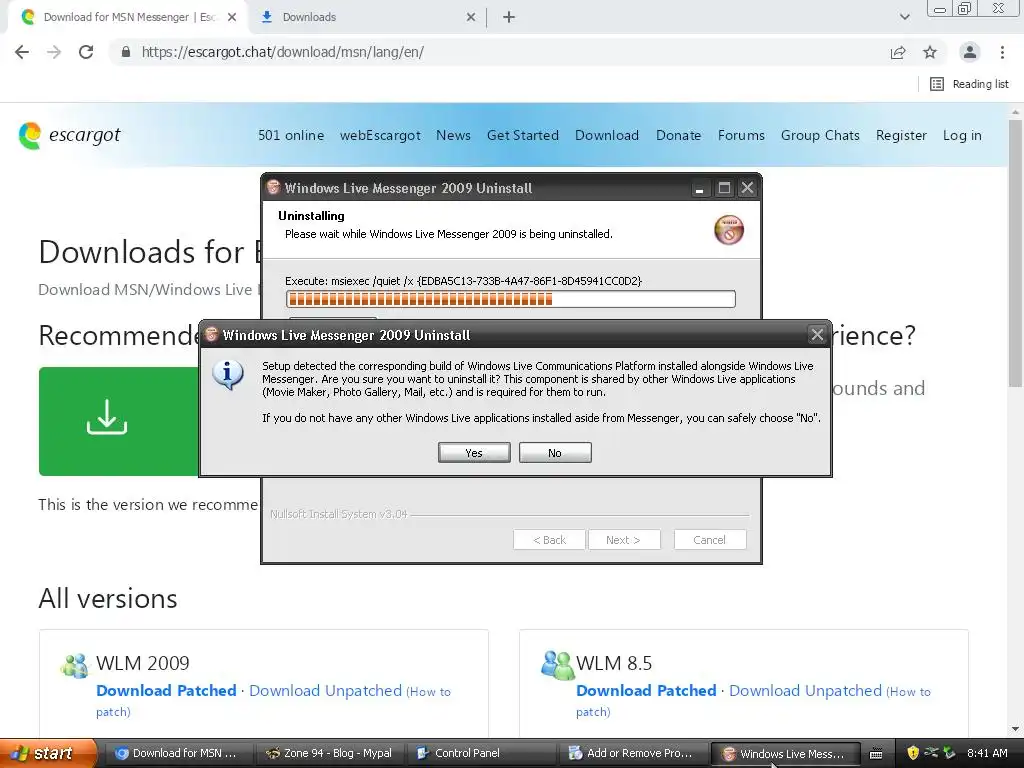
Task: Select the Download for MSN Messenger tab
Action: pos(127,17)
